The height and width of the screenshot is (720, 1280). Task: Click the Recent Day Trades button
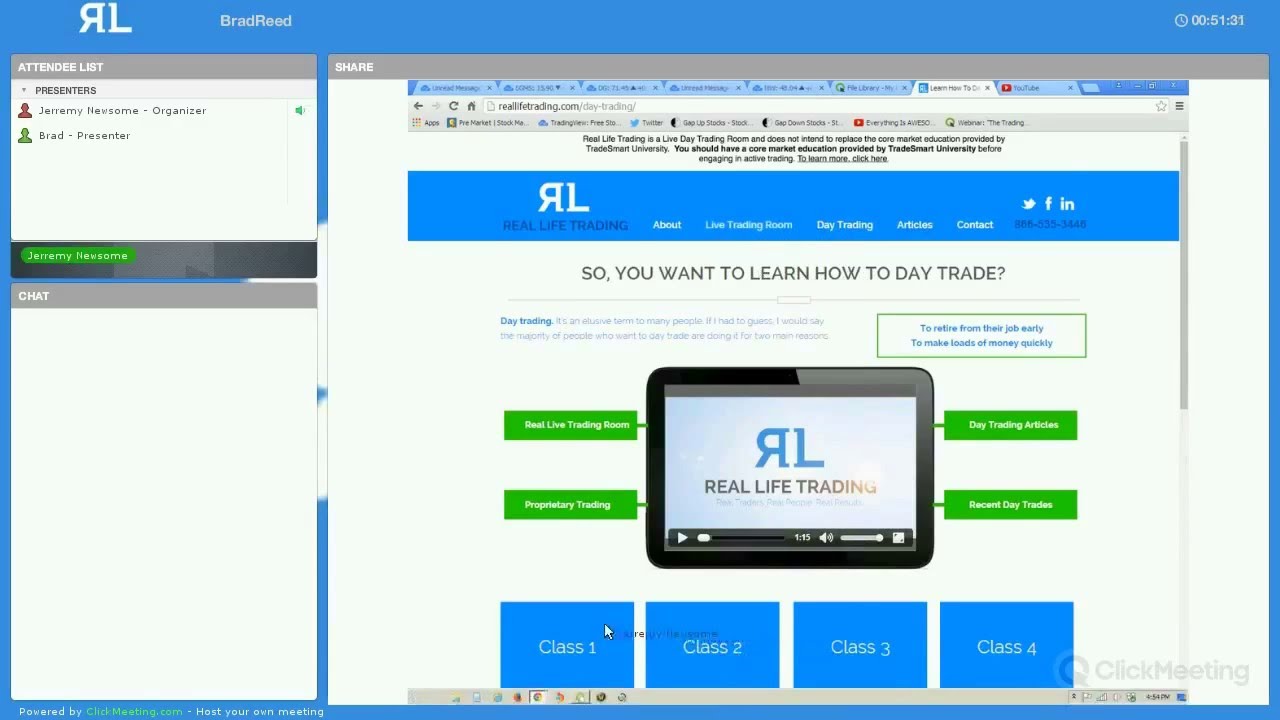(x=1010, y=505)
